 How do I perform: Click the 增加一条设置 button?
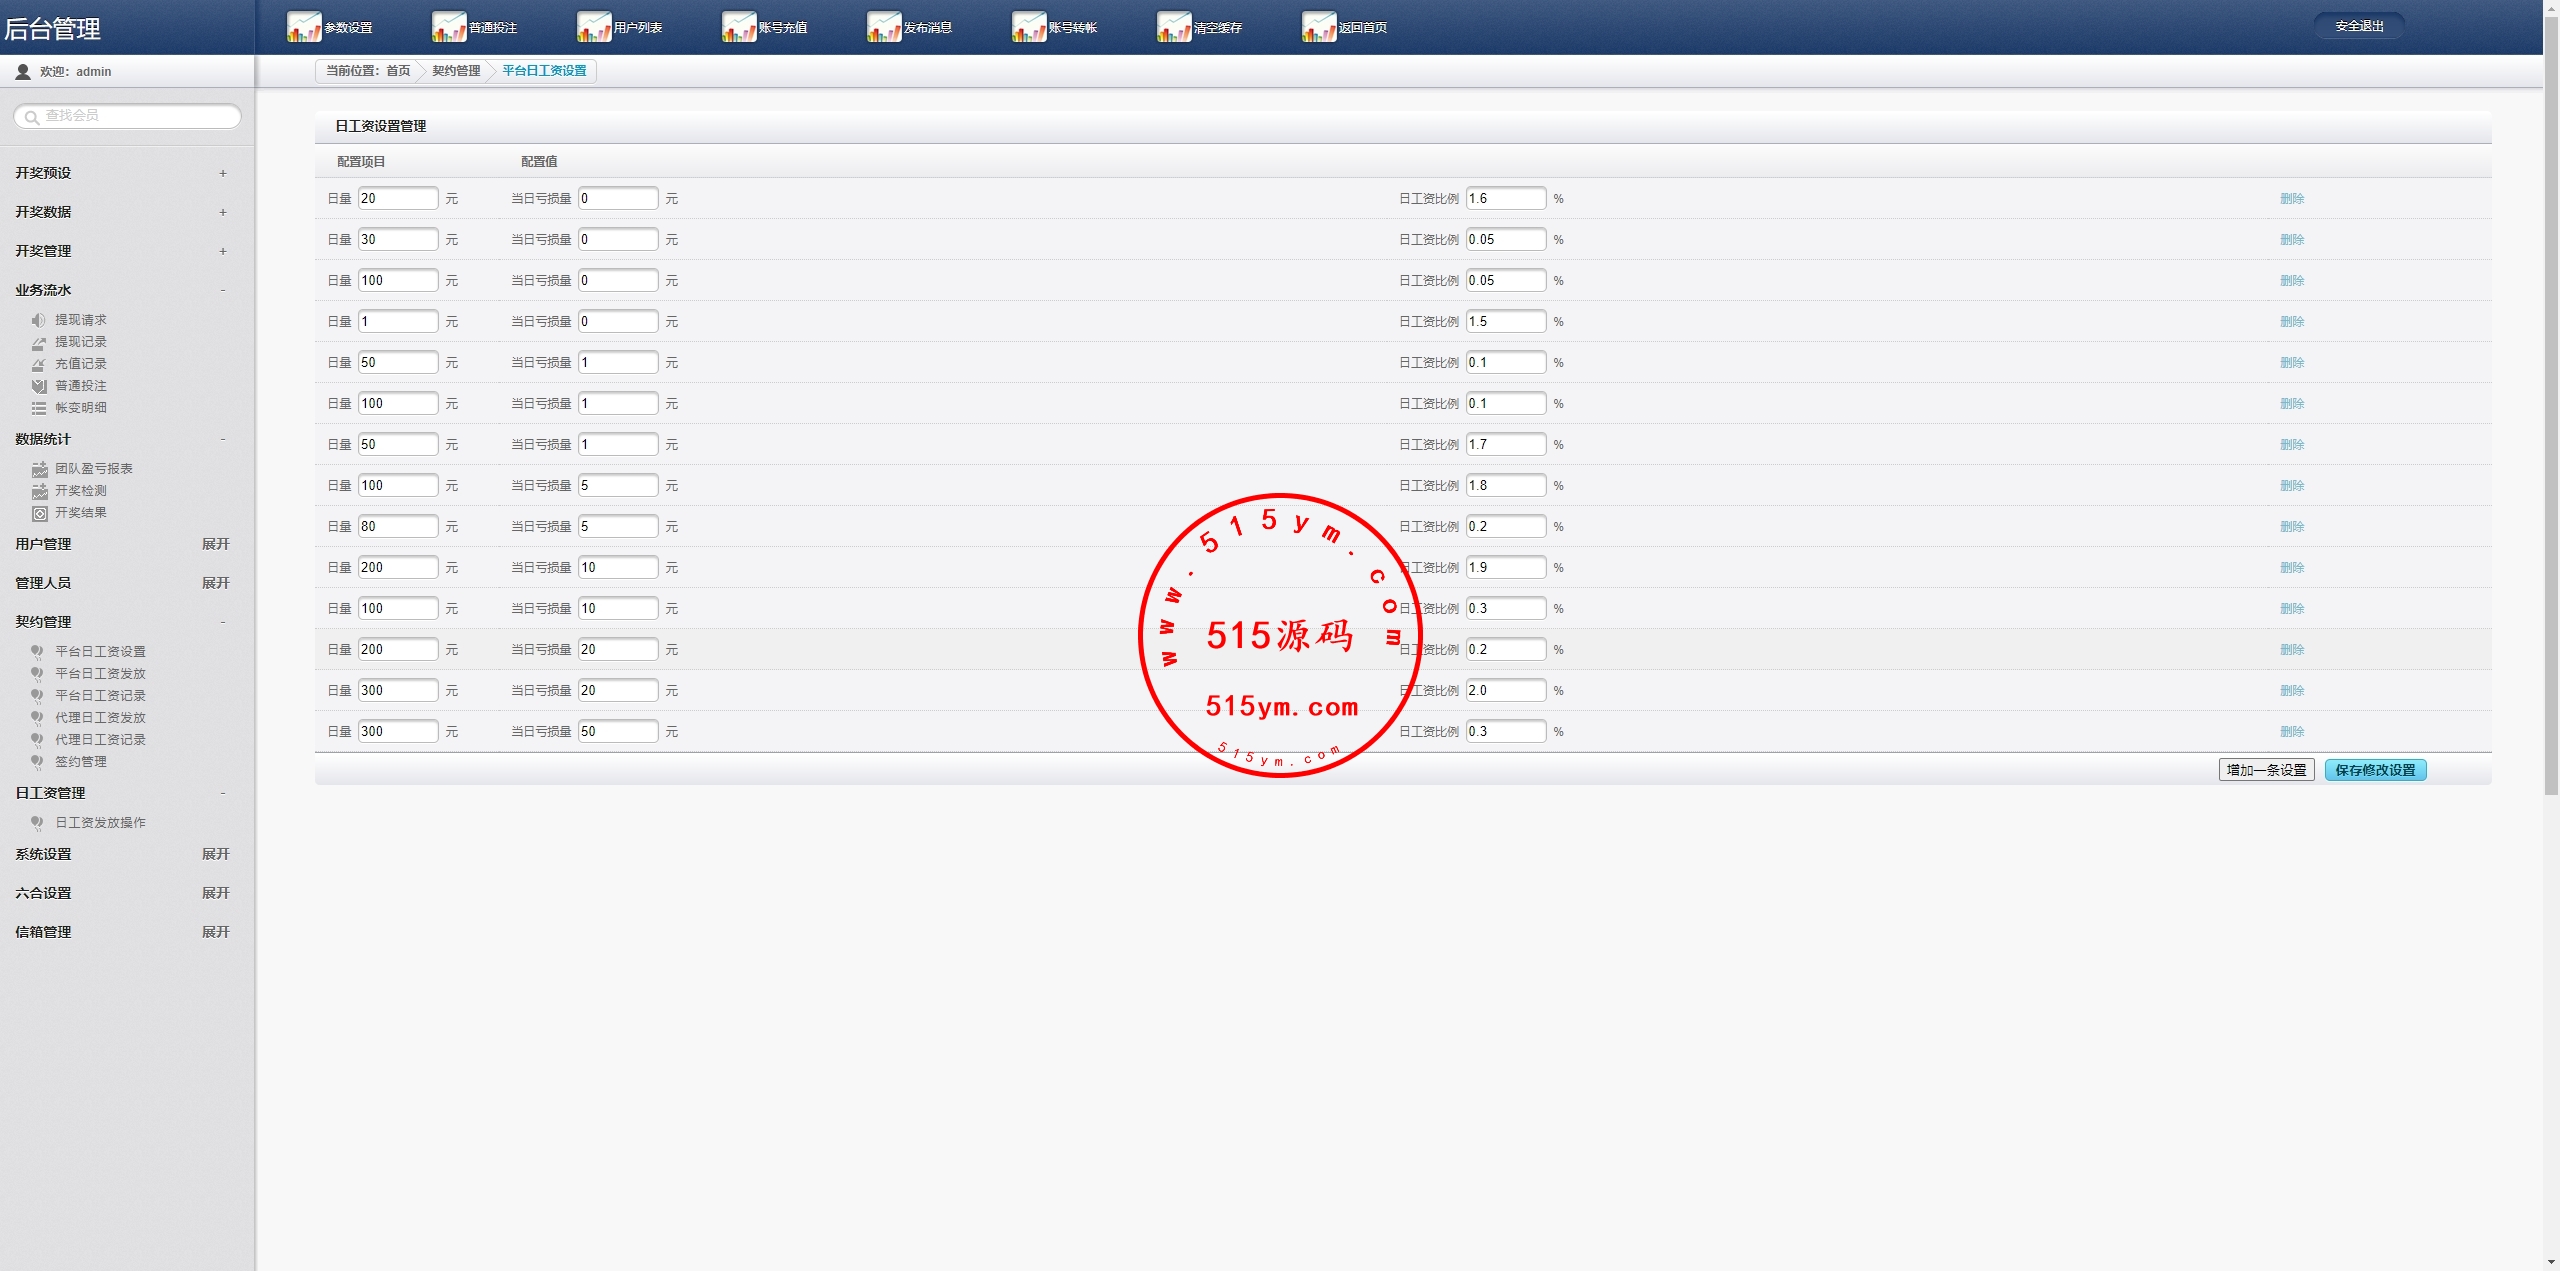click(2265, 770)
